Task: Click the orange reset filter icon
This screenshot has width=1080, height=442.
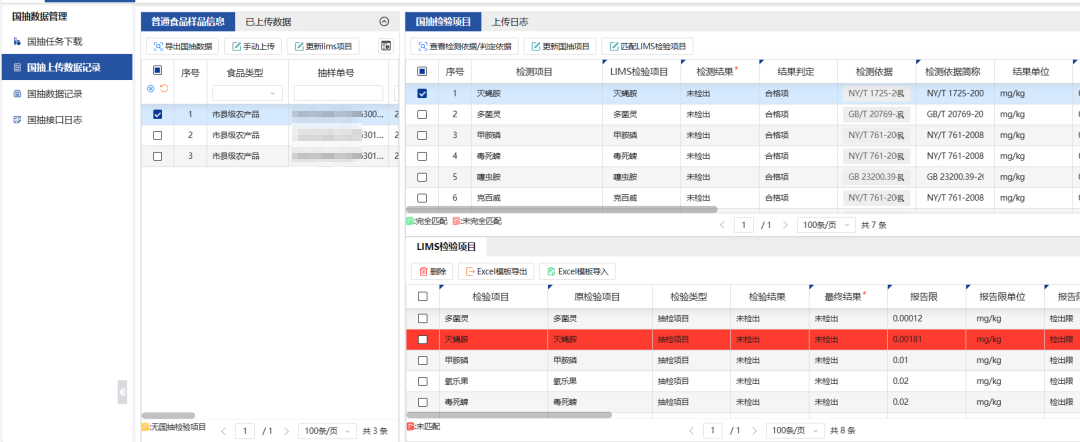Action: 163,89
